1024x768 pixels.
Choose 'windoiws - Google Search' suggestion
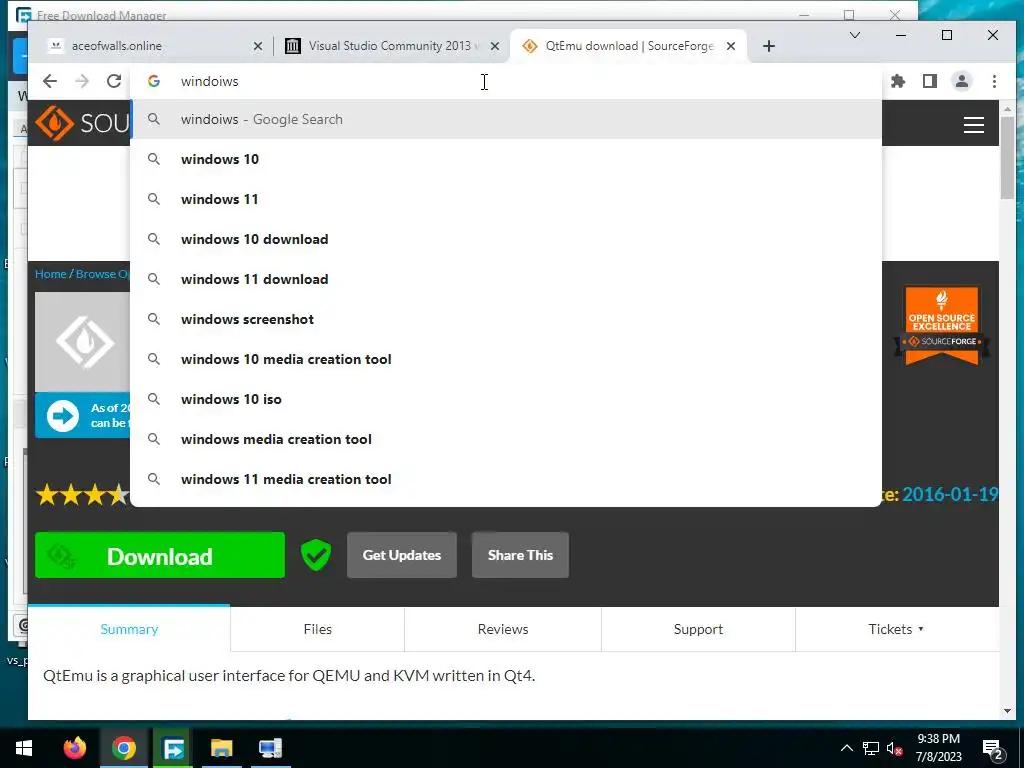point(506,120)
